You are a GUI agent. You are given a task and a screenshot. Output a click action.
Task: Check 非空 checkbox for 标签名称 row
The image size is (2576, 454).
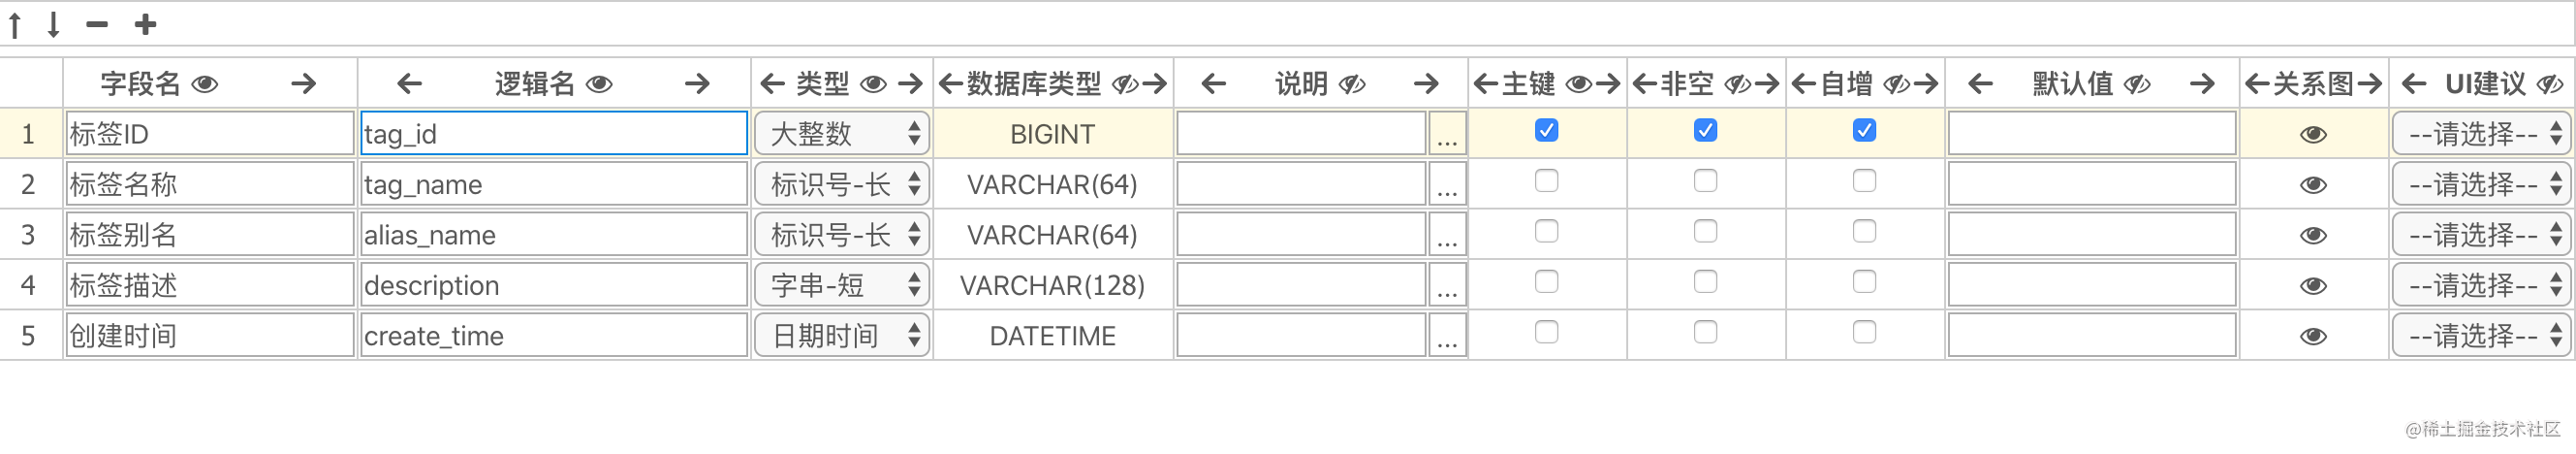click(x=1705, y=181)
